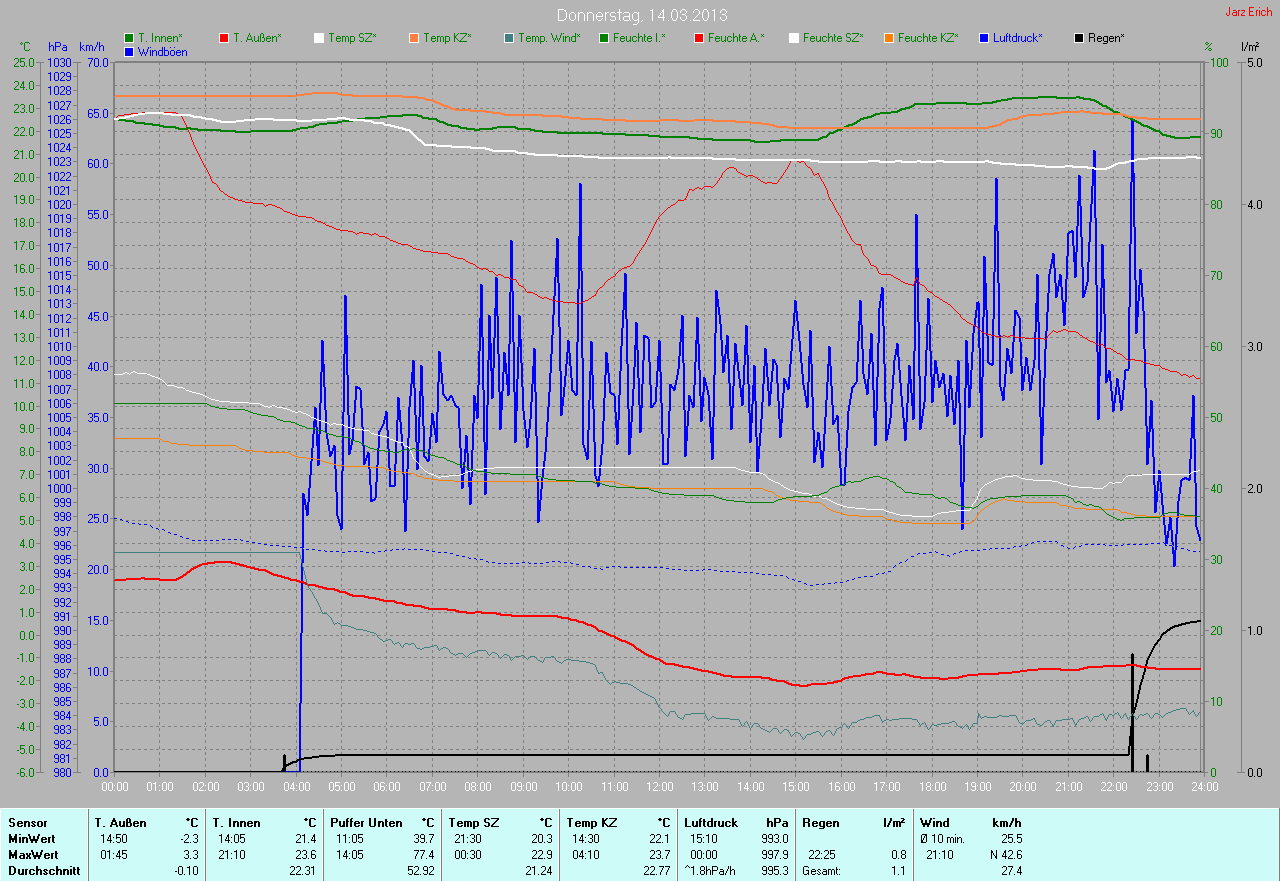The image size is (1280, 881).
Task: Click the red Feuchte A. legend swatch
Action: (x=699, y=38)
